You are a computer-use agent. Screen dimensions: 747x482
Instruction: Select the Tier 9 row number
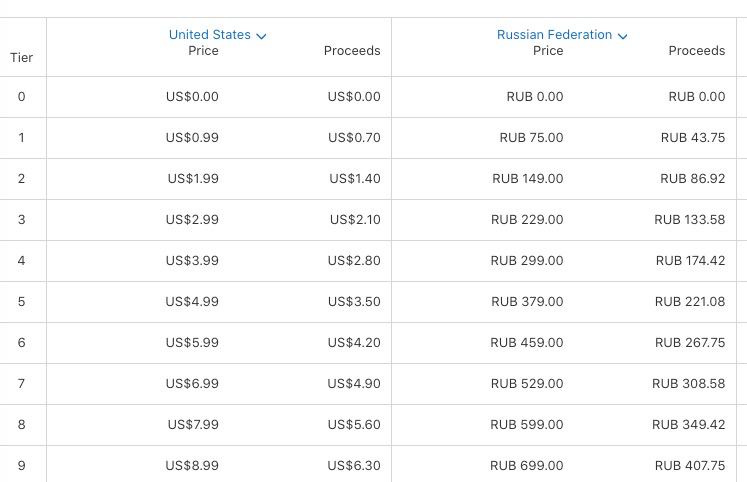point(21,465)
